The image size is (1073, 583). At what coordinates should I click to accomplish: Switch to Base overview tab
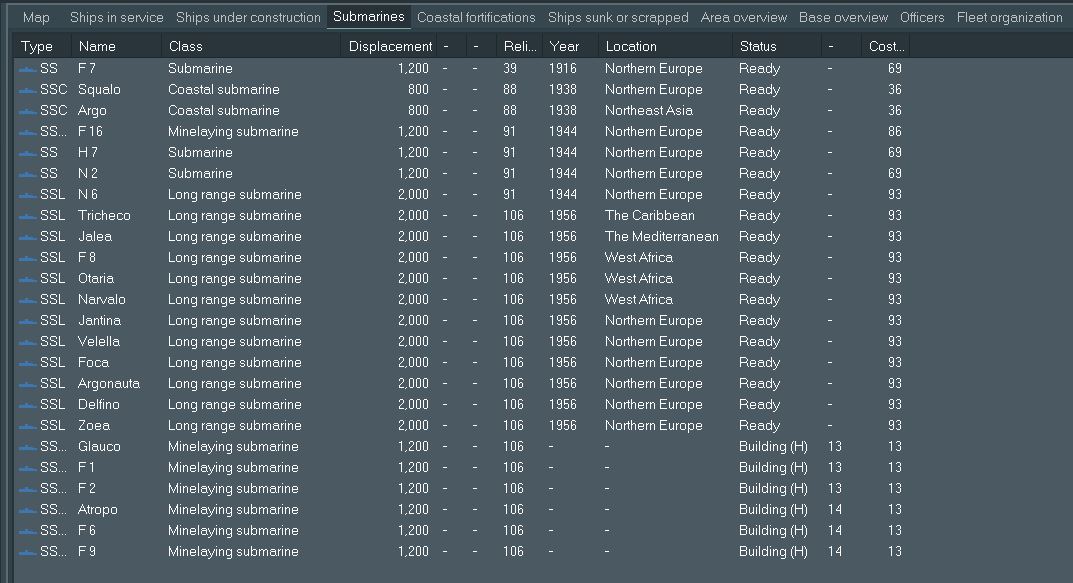(843, 17)
